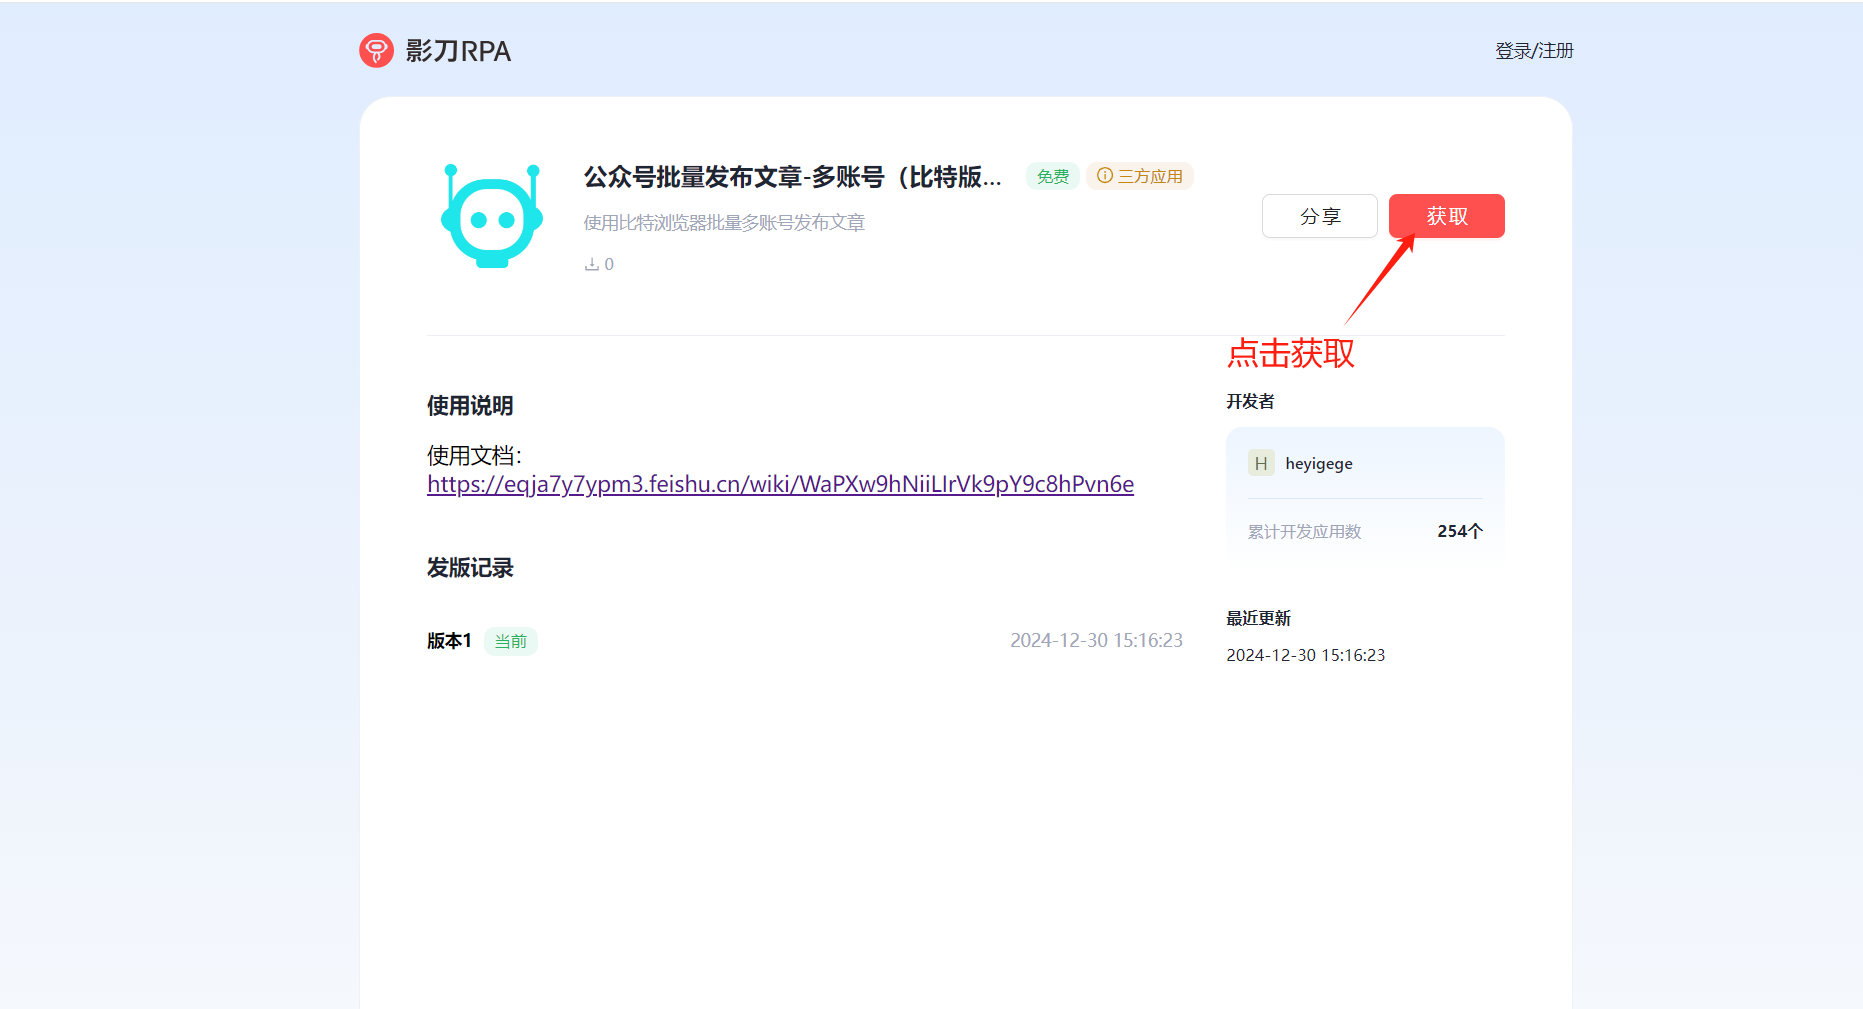The image size is (1863, 1009).
Task: Open the feishu.cn wiki documentation link
Action: [x=780, y=484]
